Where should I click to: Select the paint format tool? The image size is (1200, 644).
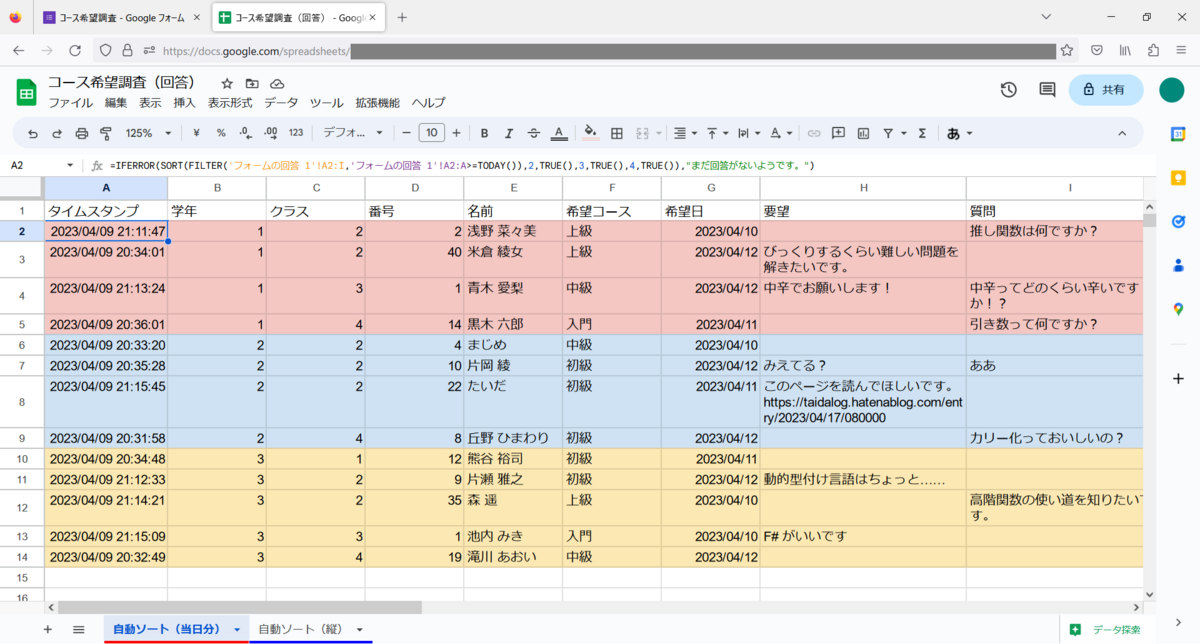[x=106, y=133]
